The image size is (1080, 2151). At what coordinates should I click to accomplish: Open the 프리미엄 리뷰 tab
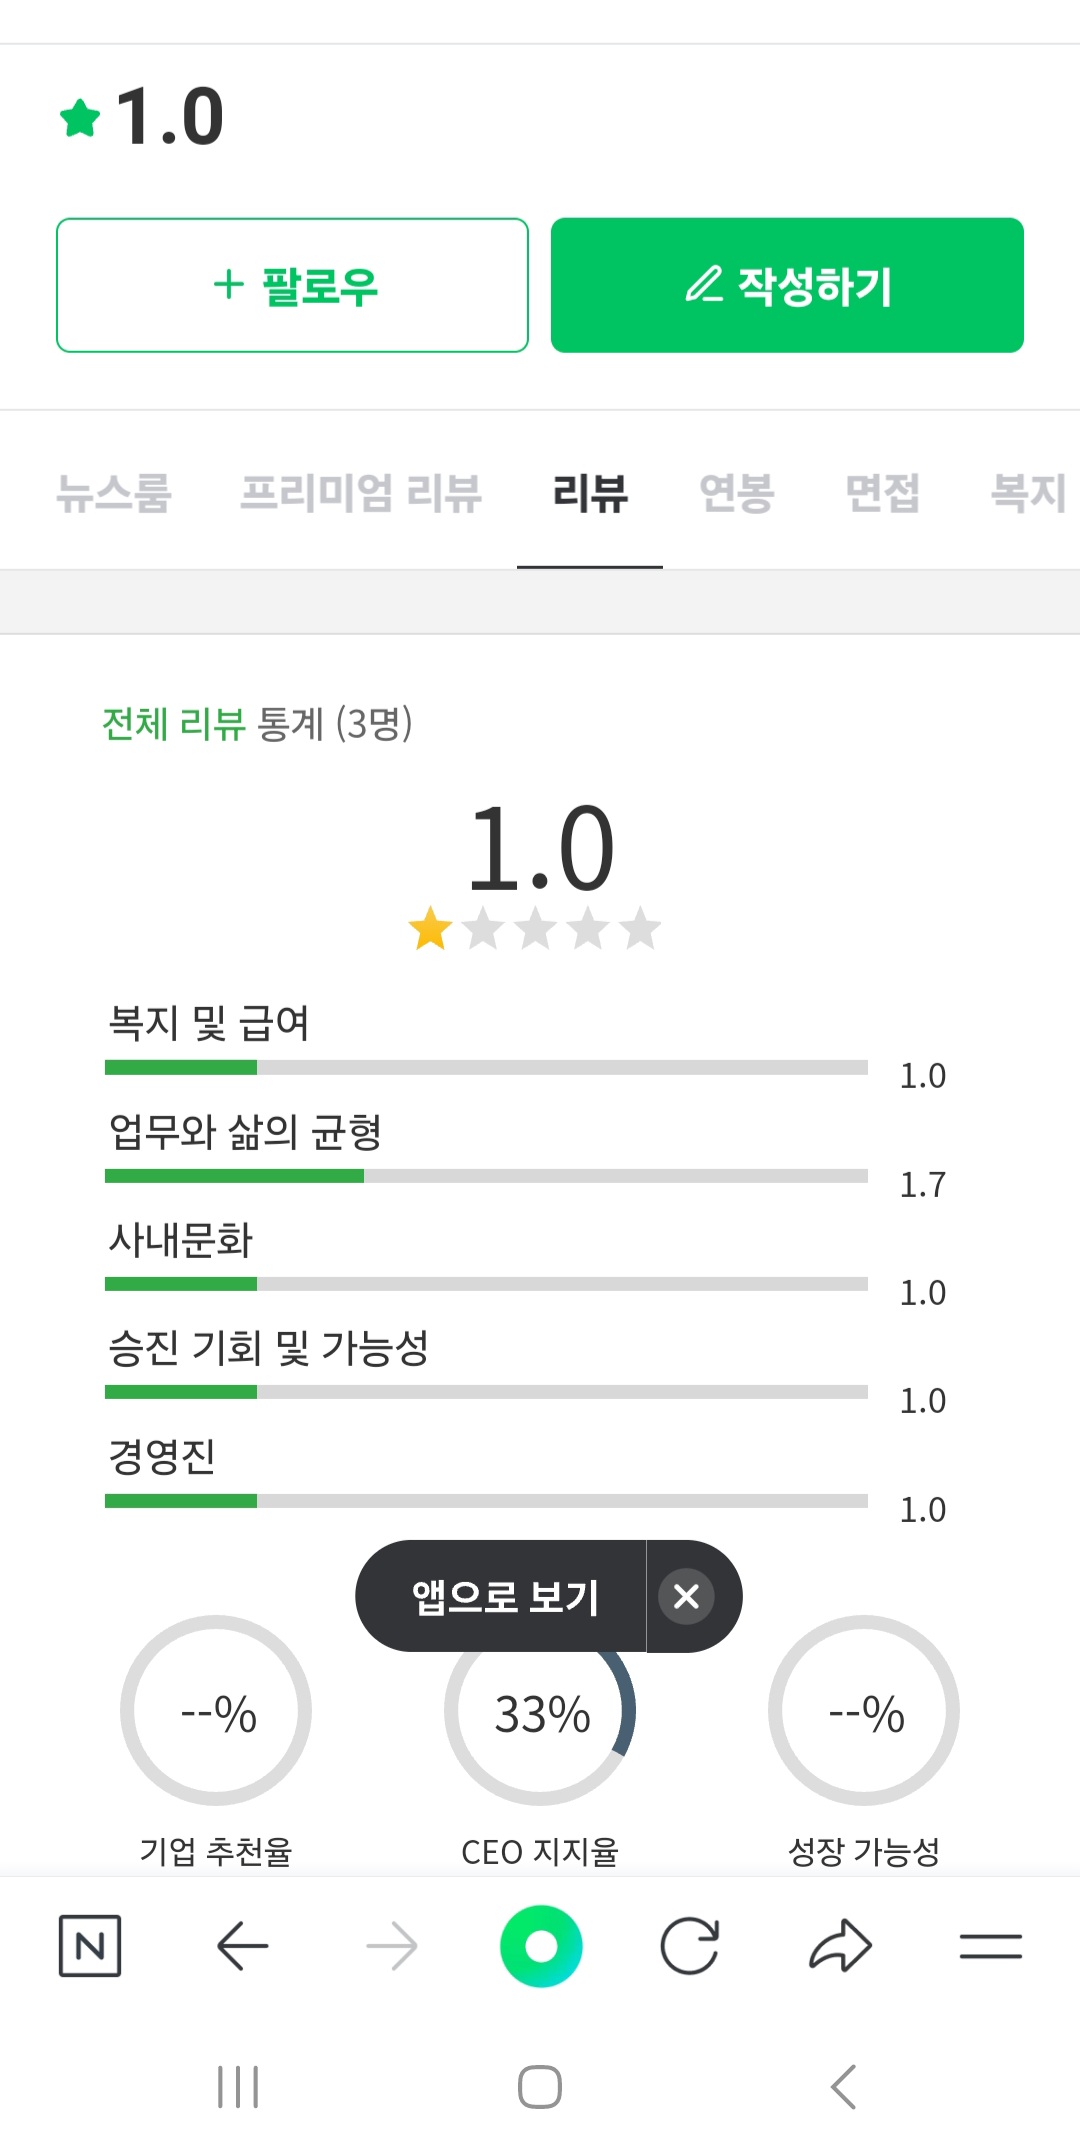pos(361,493)
